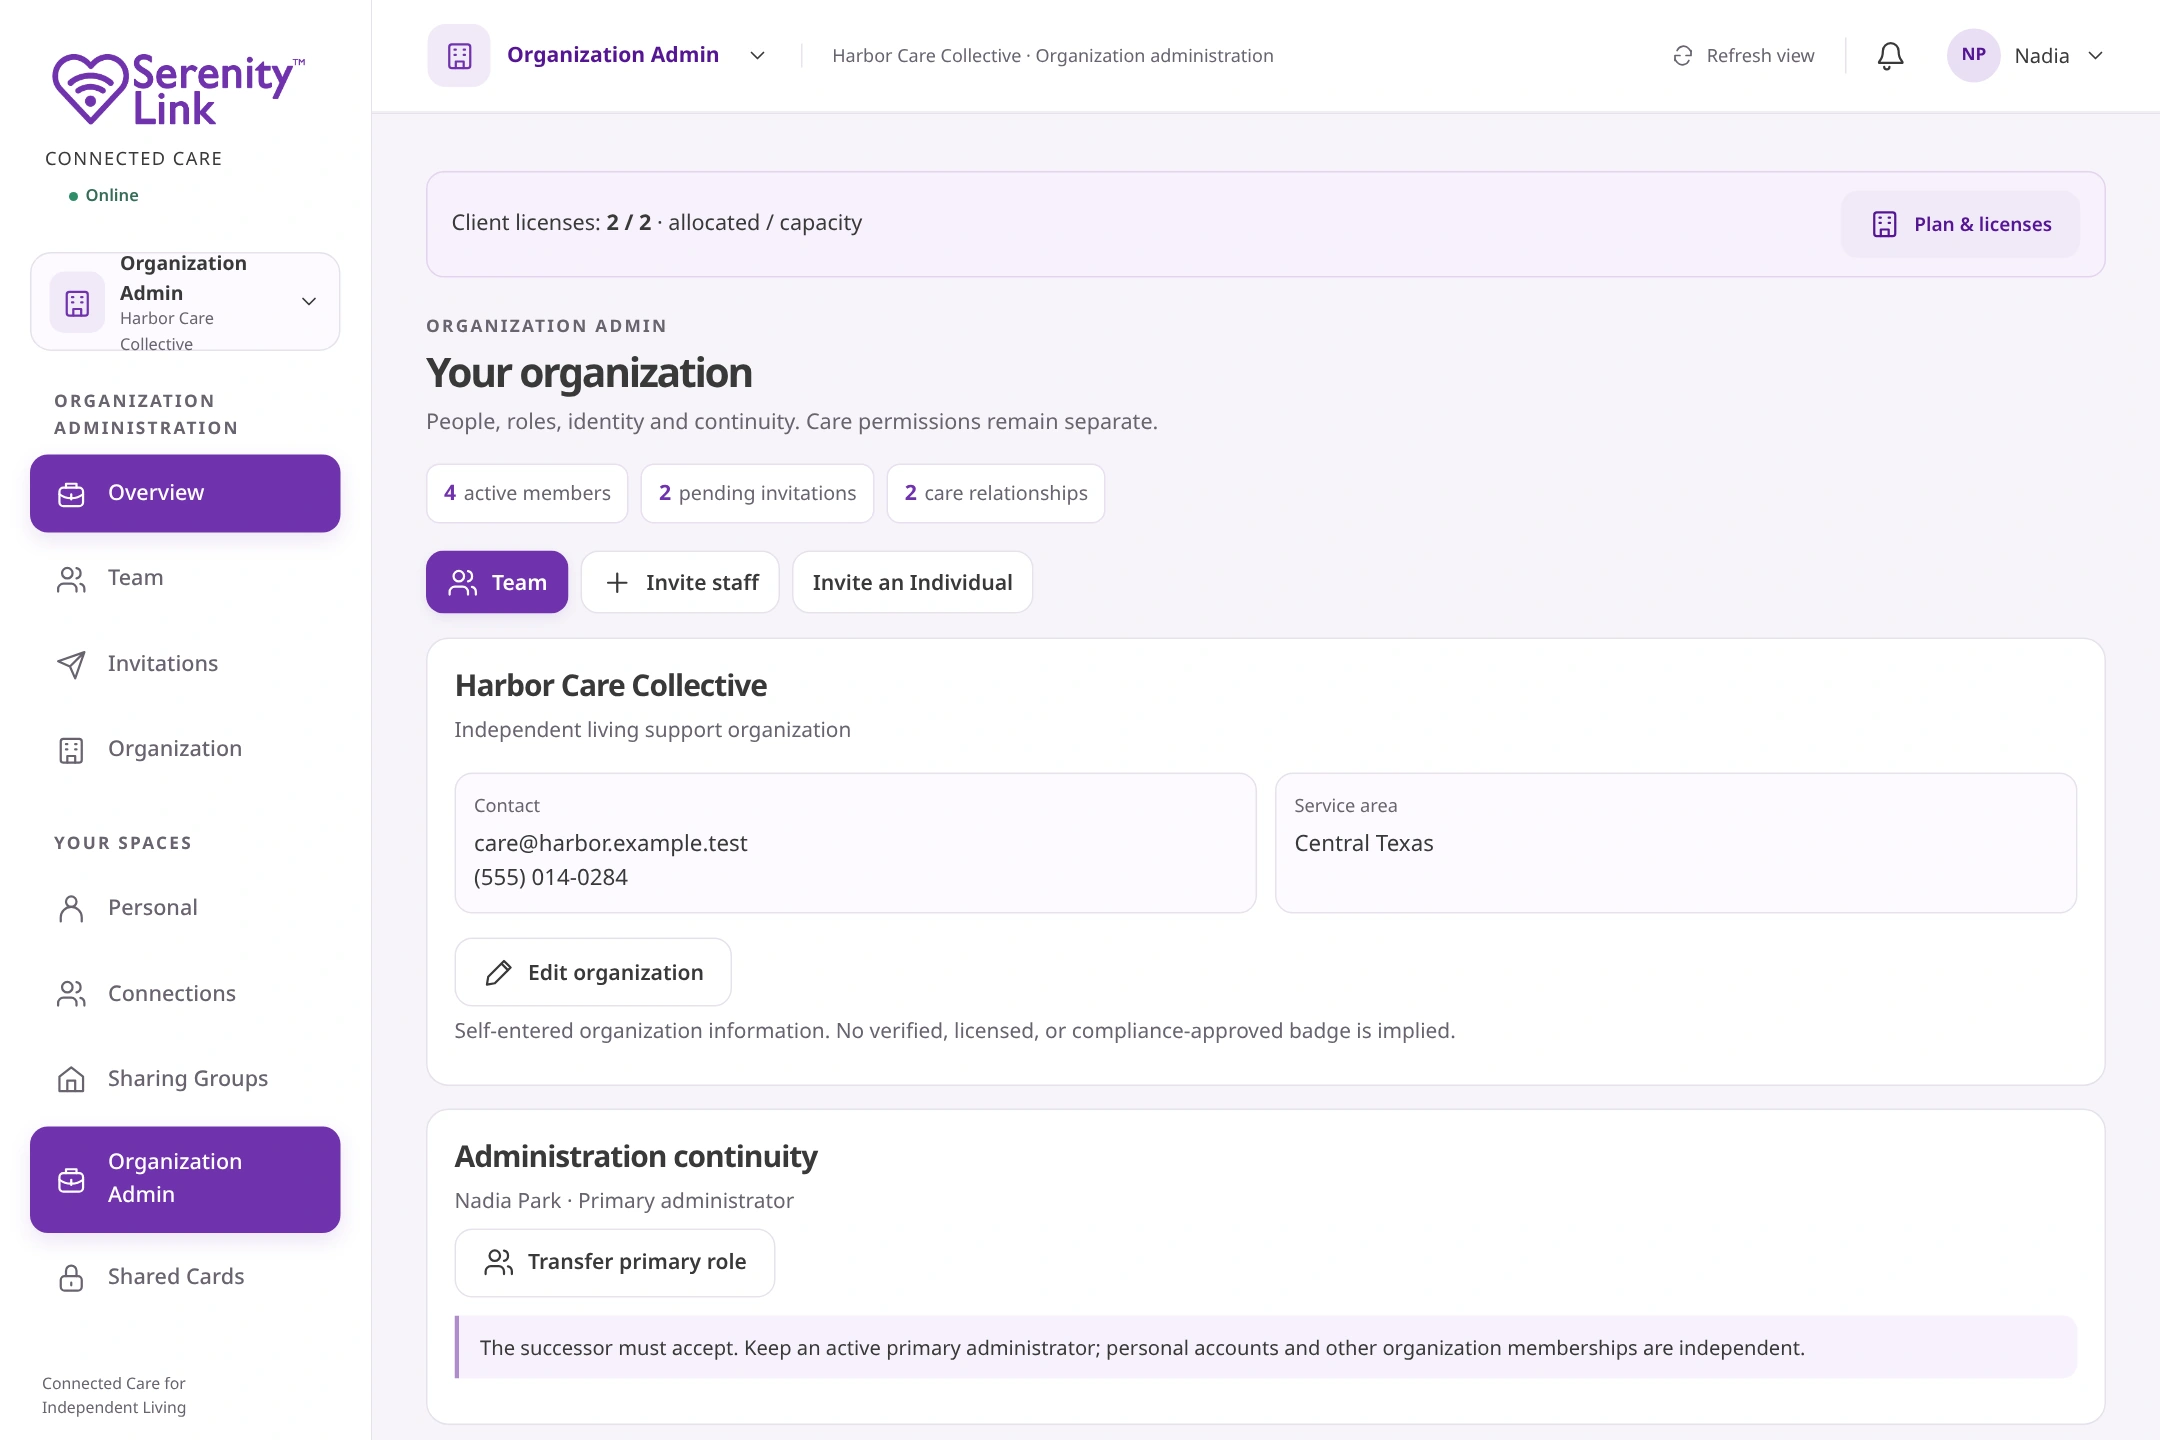Click the Central Texas service area value
The width and height of the screenshot is (2160, 1440).
point(1363,844)
